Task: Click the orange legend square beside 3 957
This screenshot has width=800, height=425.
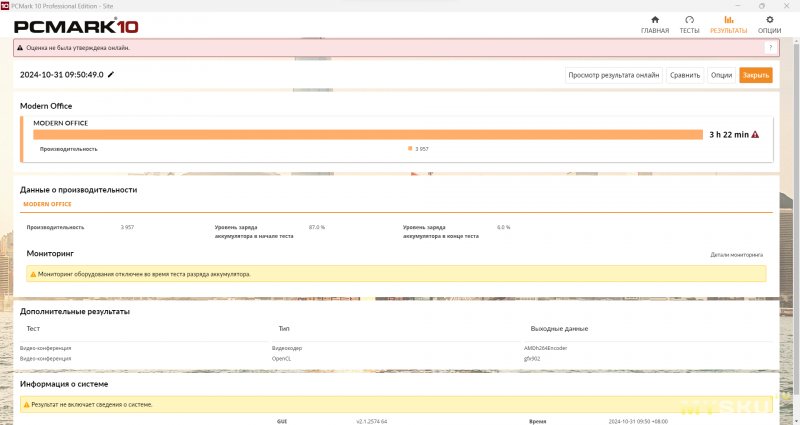Action: [410, 148]
